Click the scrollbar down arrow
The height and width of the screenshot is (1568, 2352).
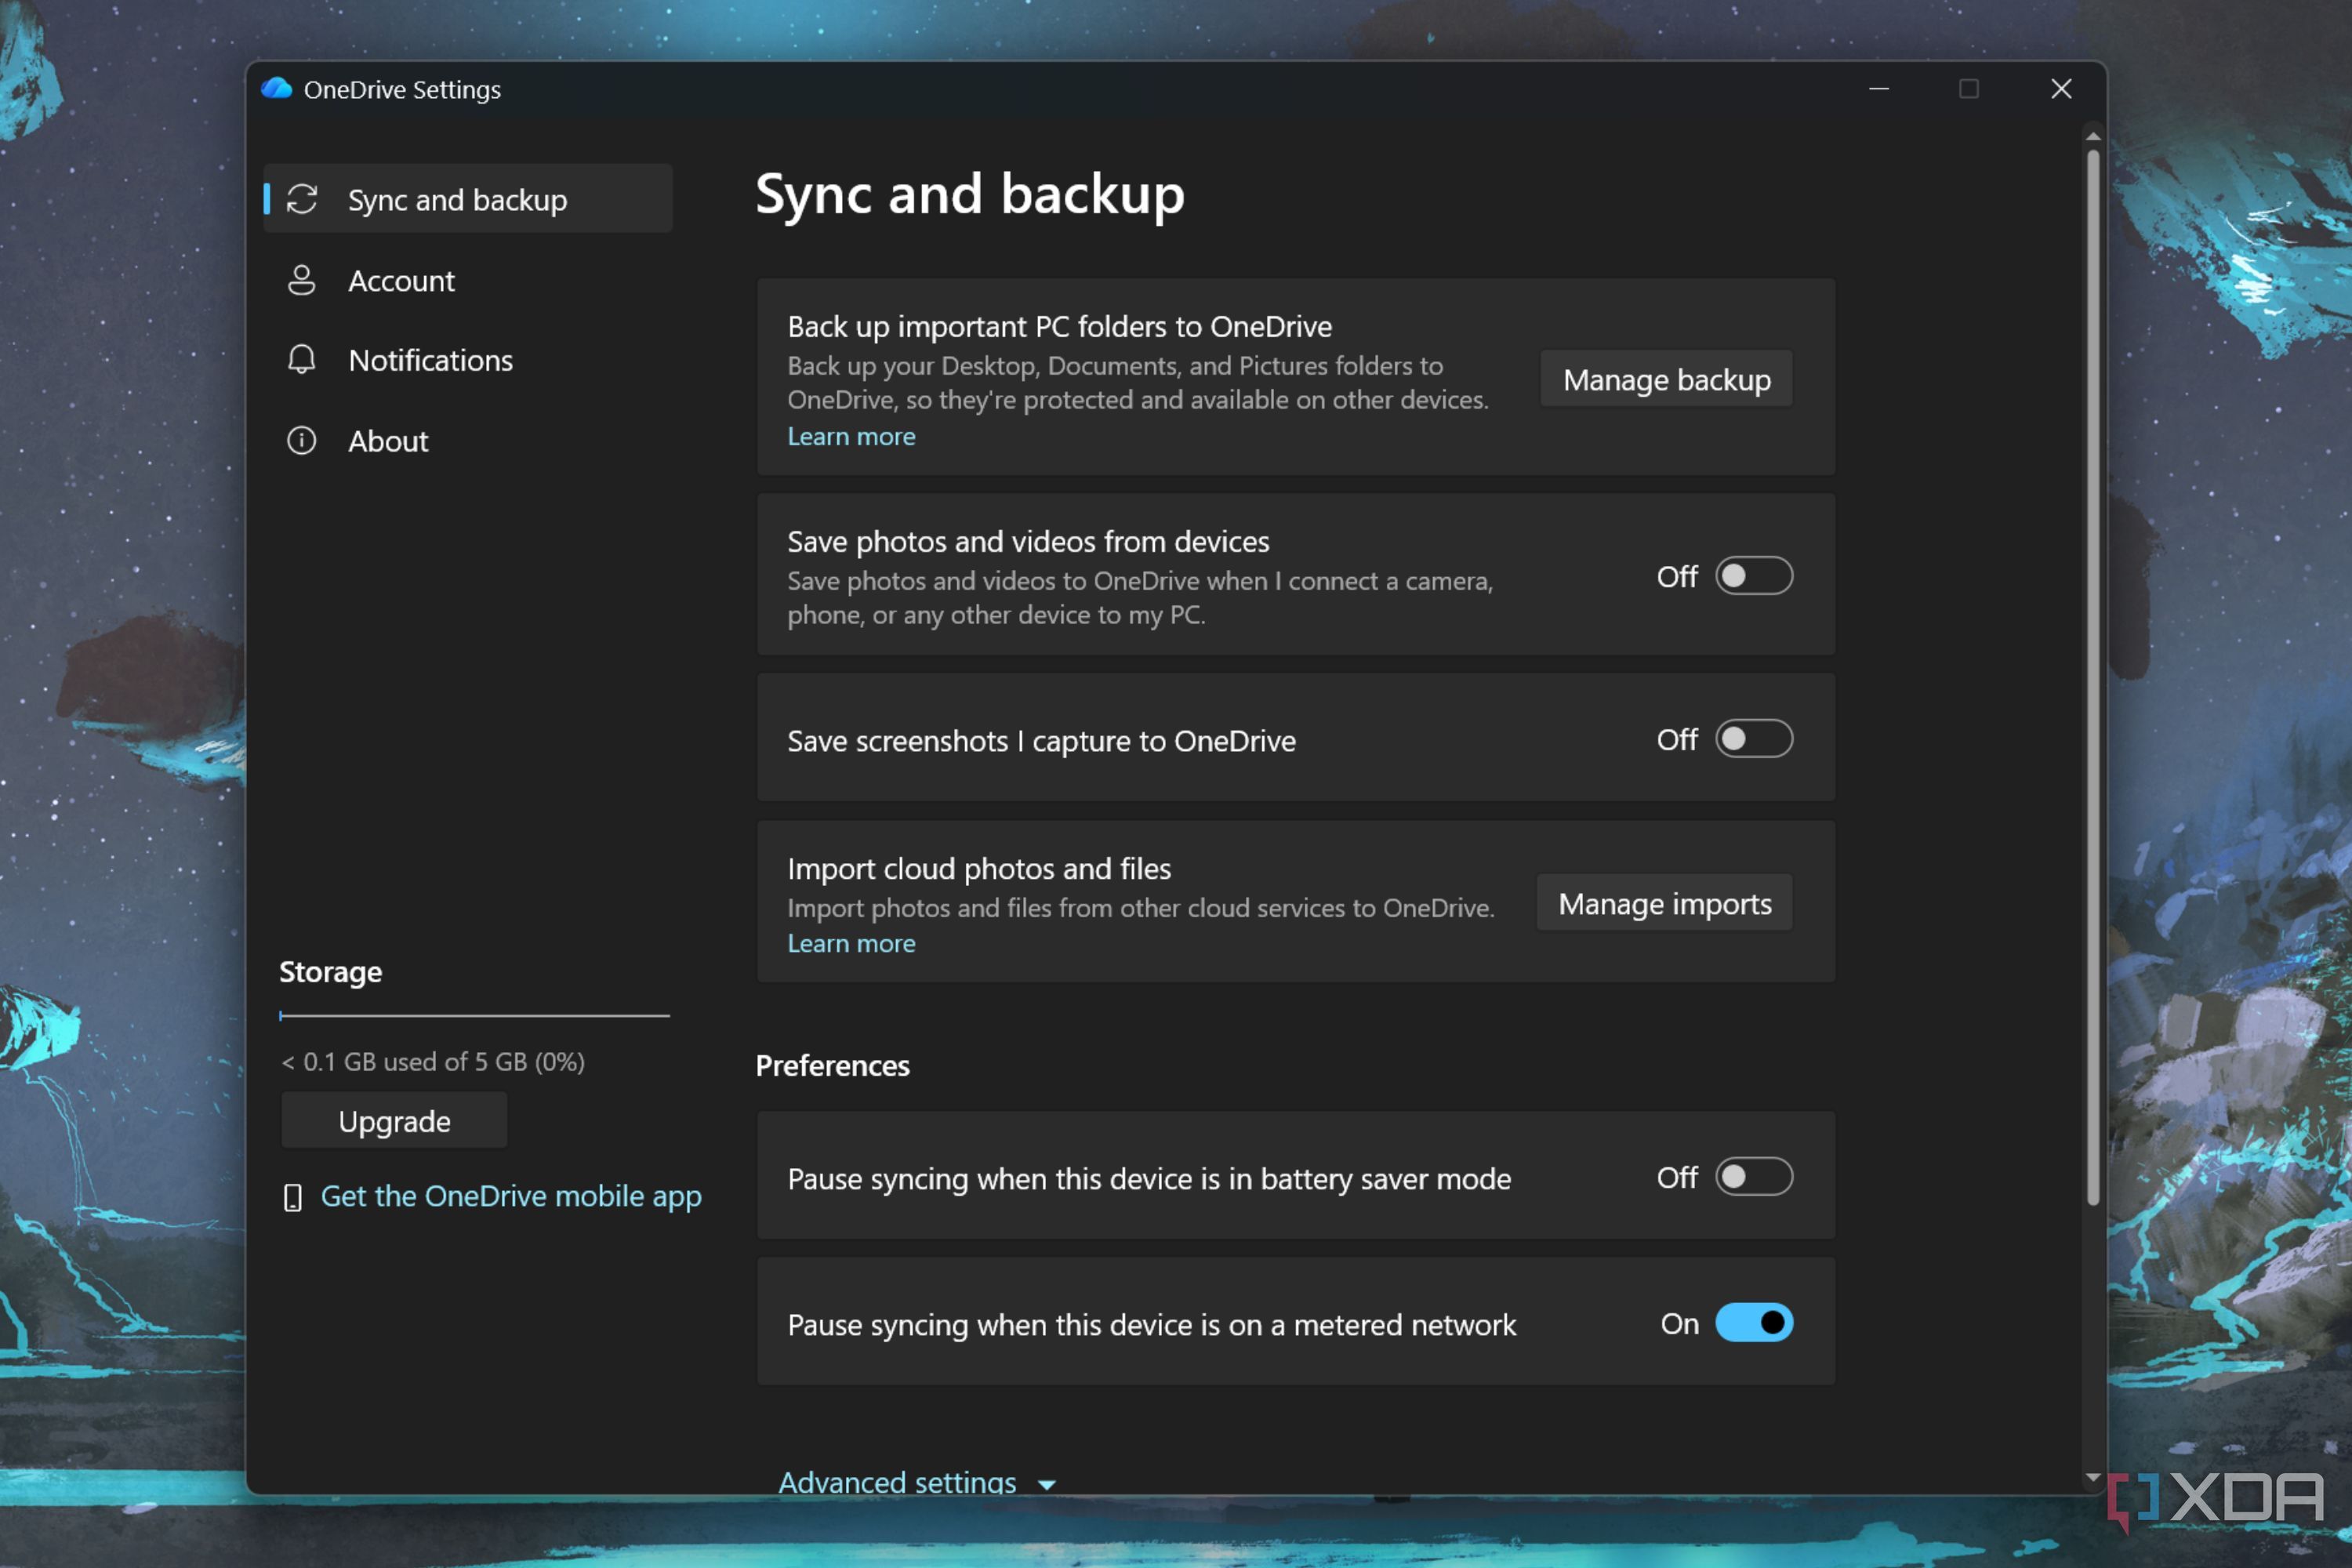(2093, 1477)
